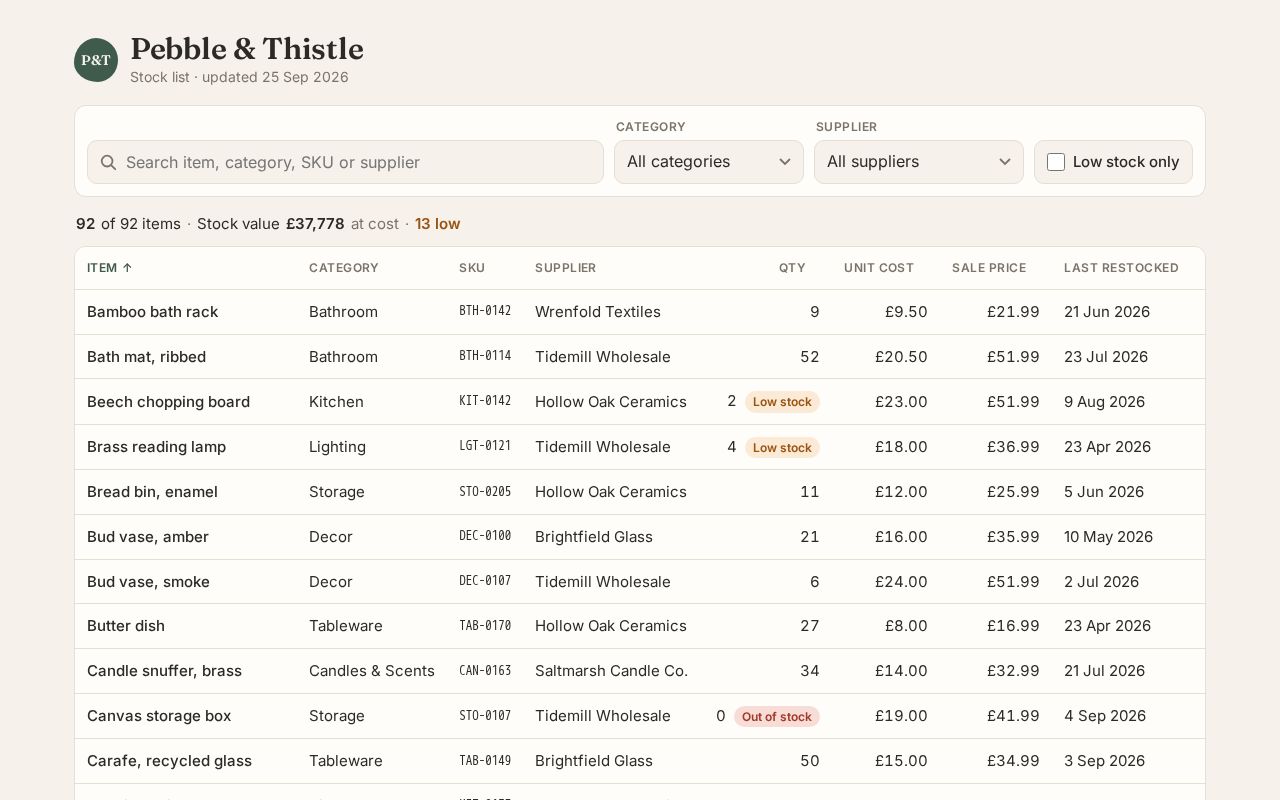This screenshot has height=800, width=1280.
Task: Click SKU STO-0107
Action: [x=485, y=715]
